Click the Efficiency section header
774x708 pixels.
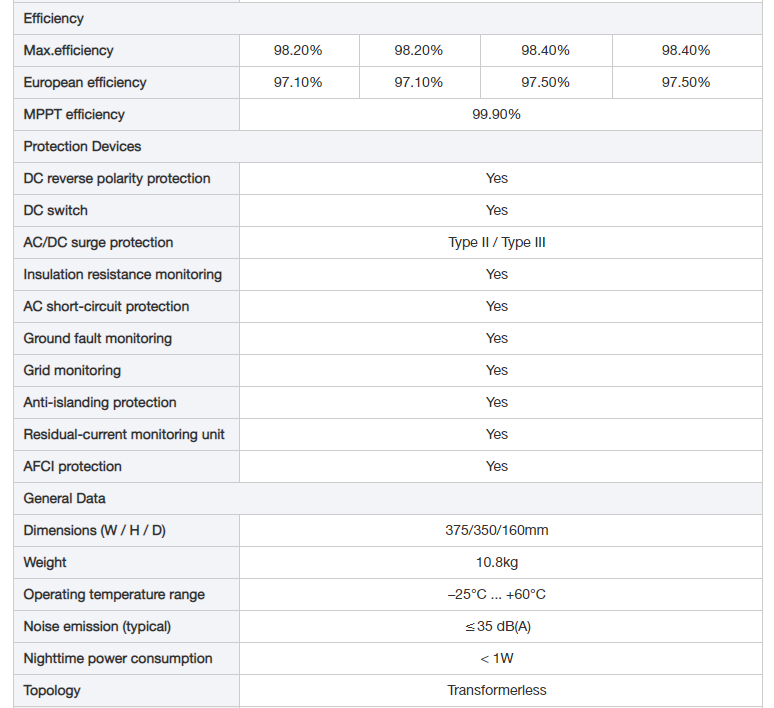pyautogui.click(x=53, y=19)
